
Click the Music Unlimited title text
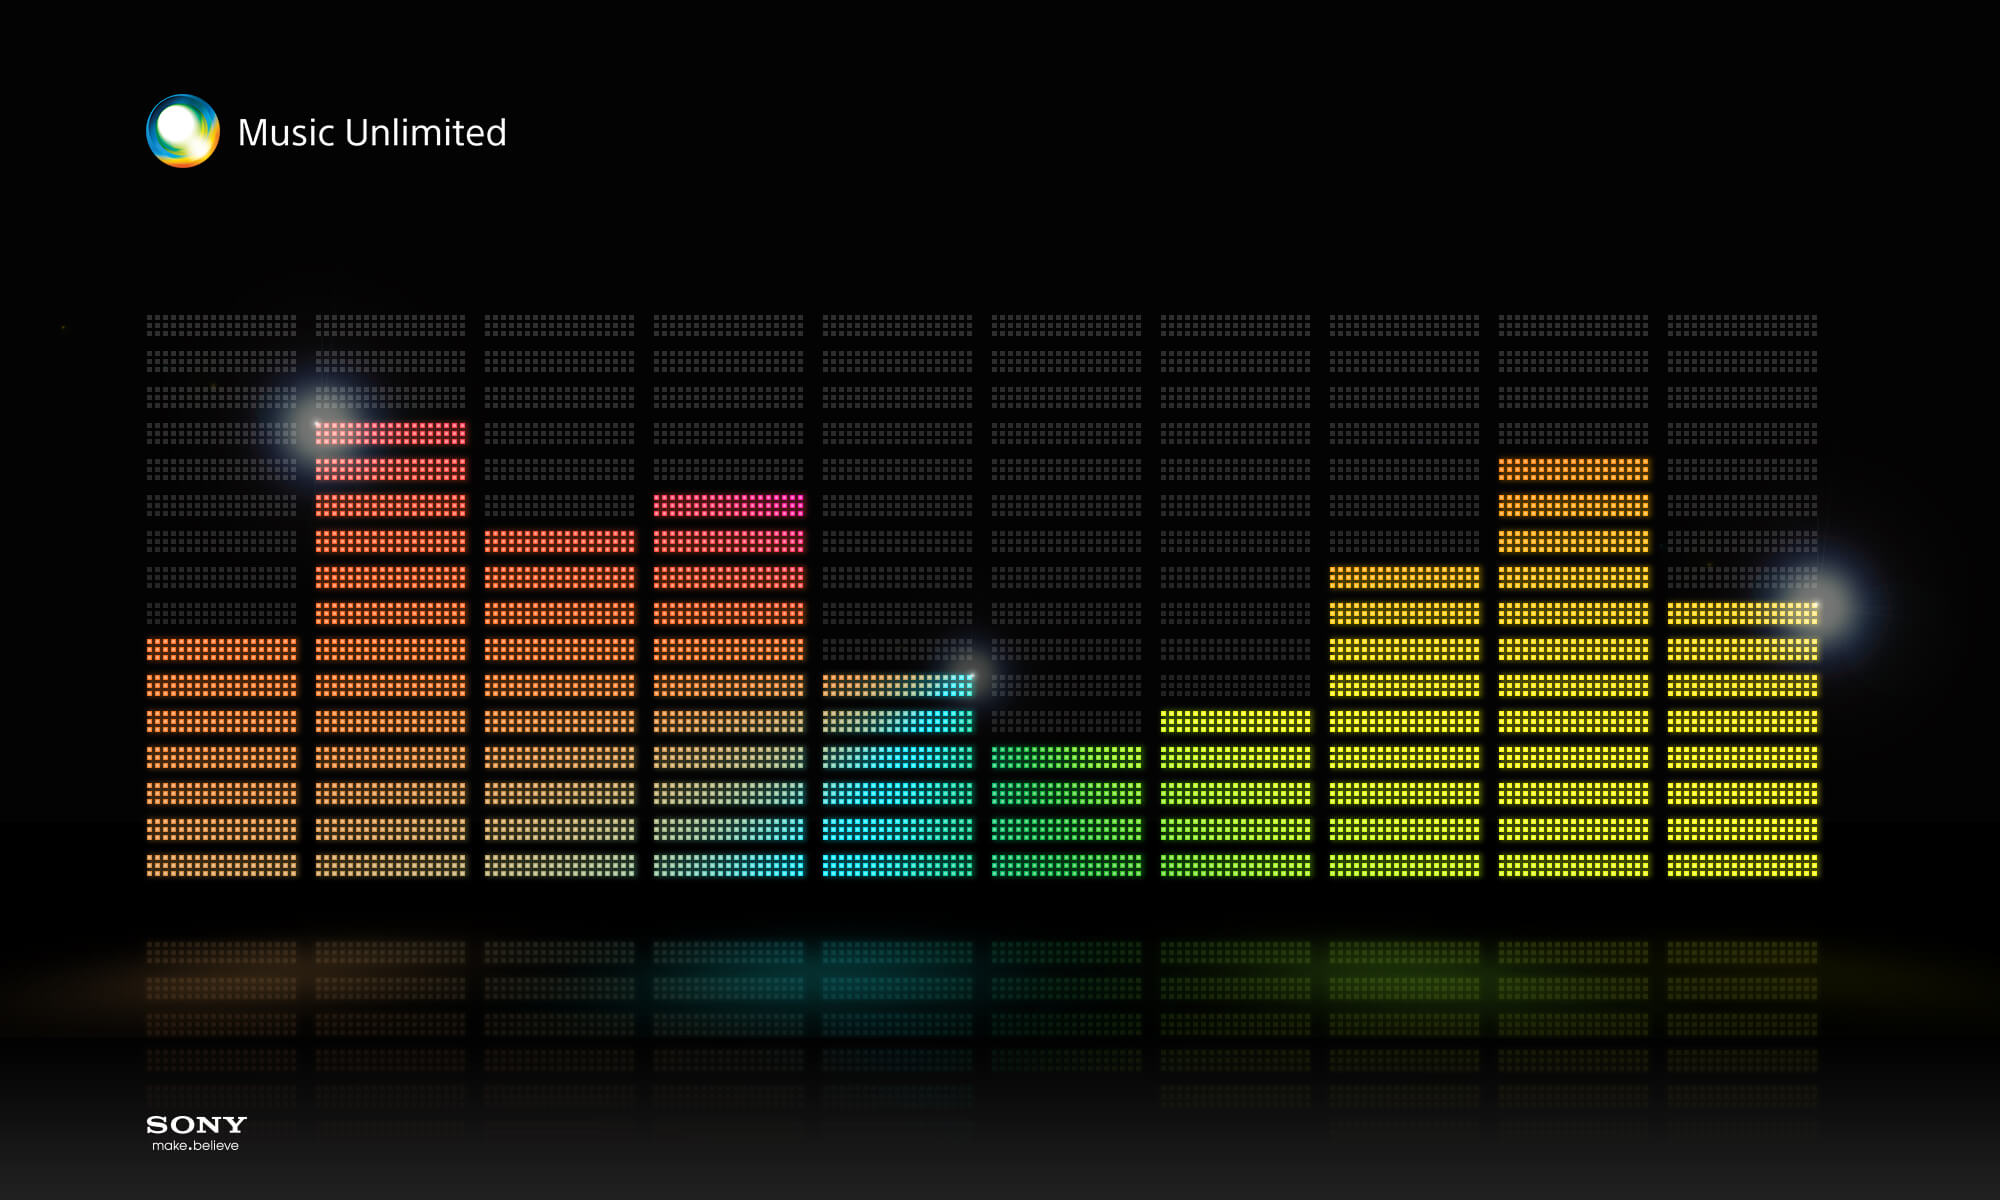[x=372, y=133]
